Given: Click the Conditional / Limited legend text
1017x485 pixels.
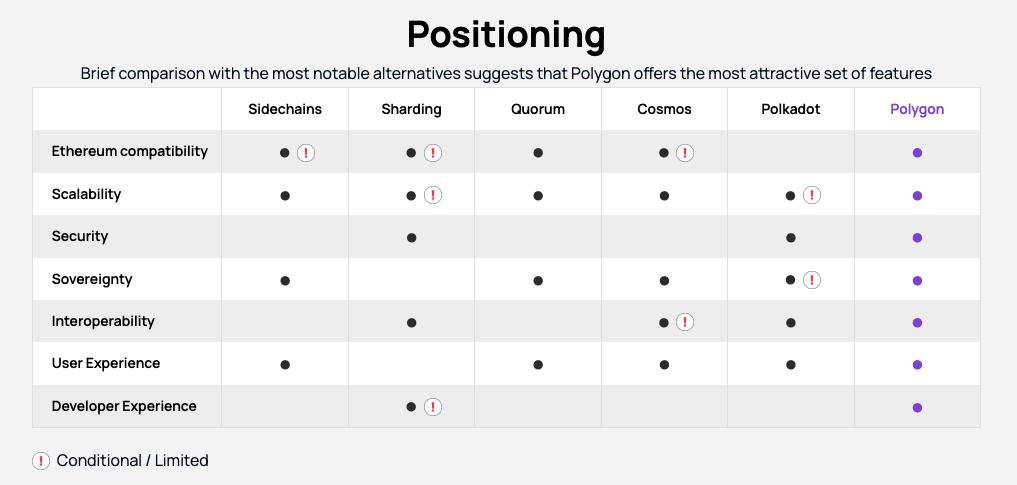Looking at the screenshot, I should pos(132,461).
